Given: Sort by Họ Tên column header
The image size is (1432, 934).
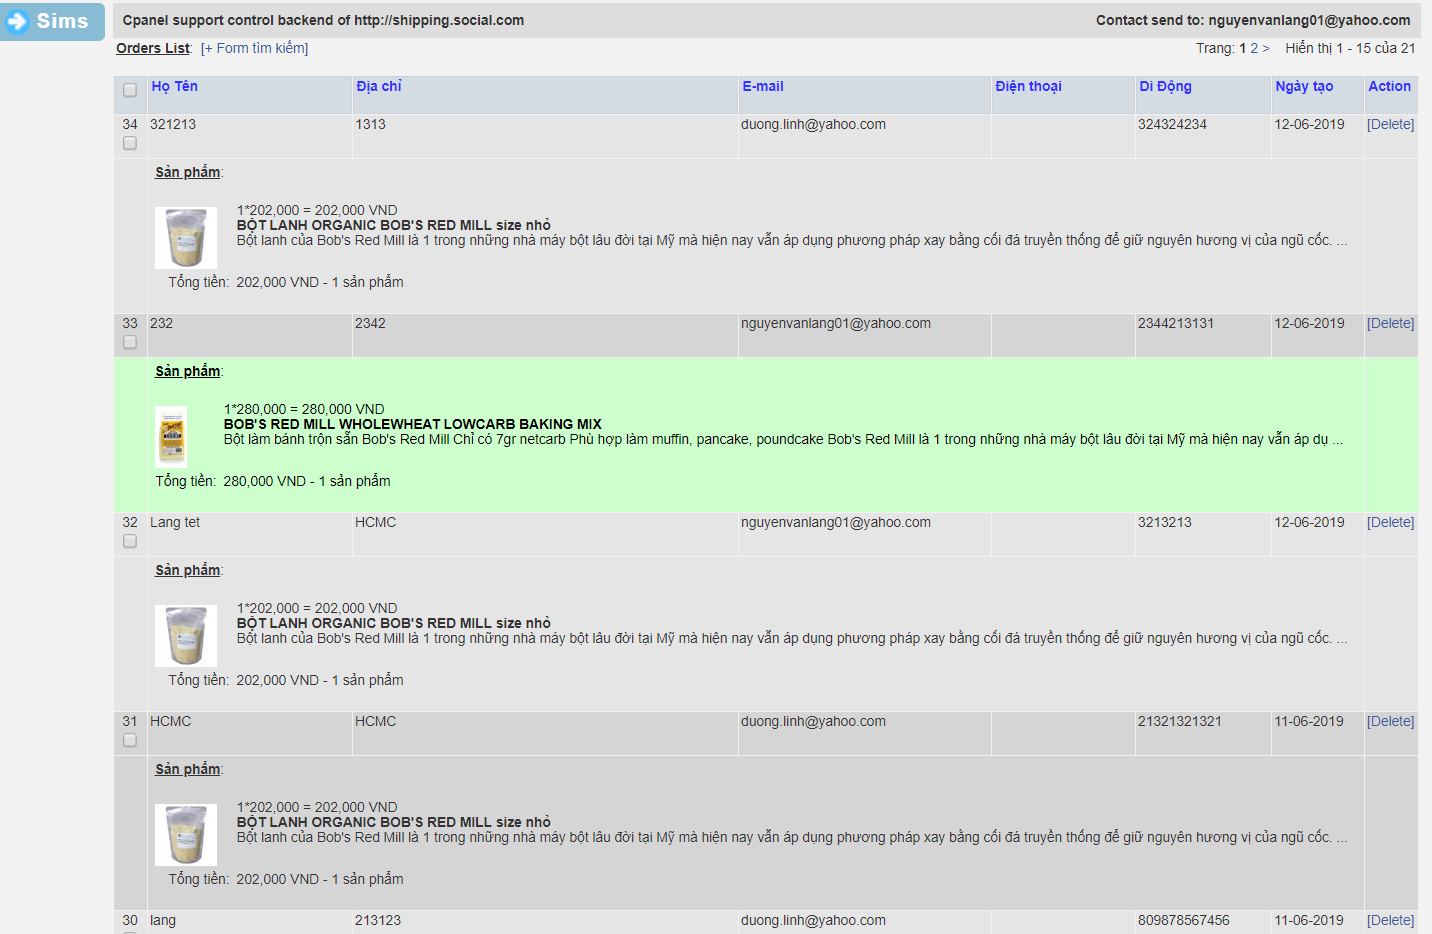Looking at the screenshot, I should (x=174, y=86).
